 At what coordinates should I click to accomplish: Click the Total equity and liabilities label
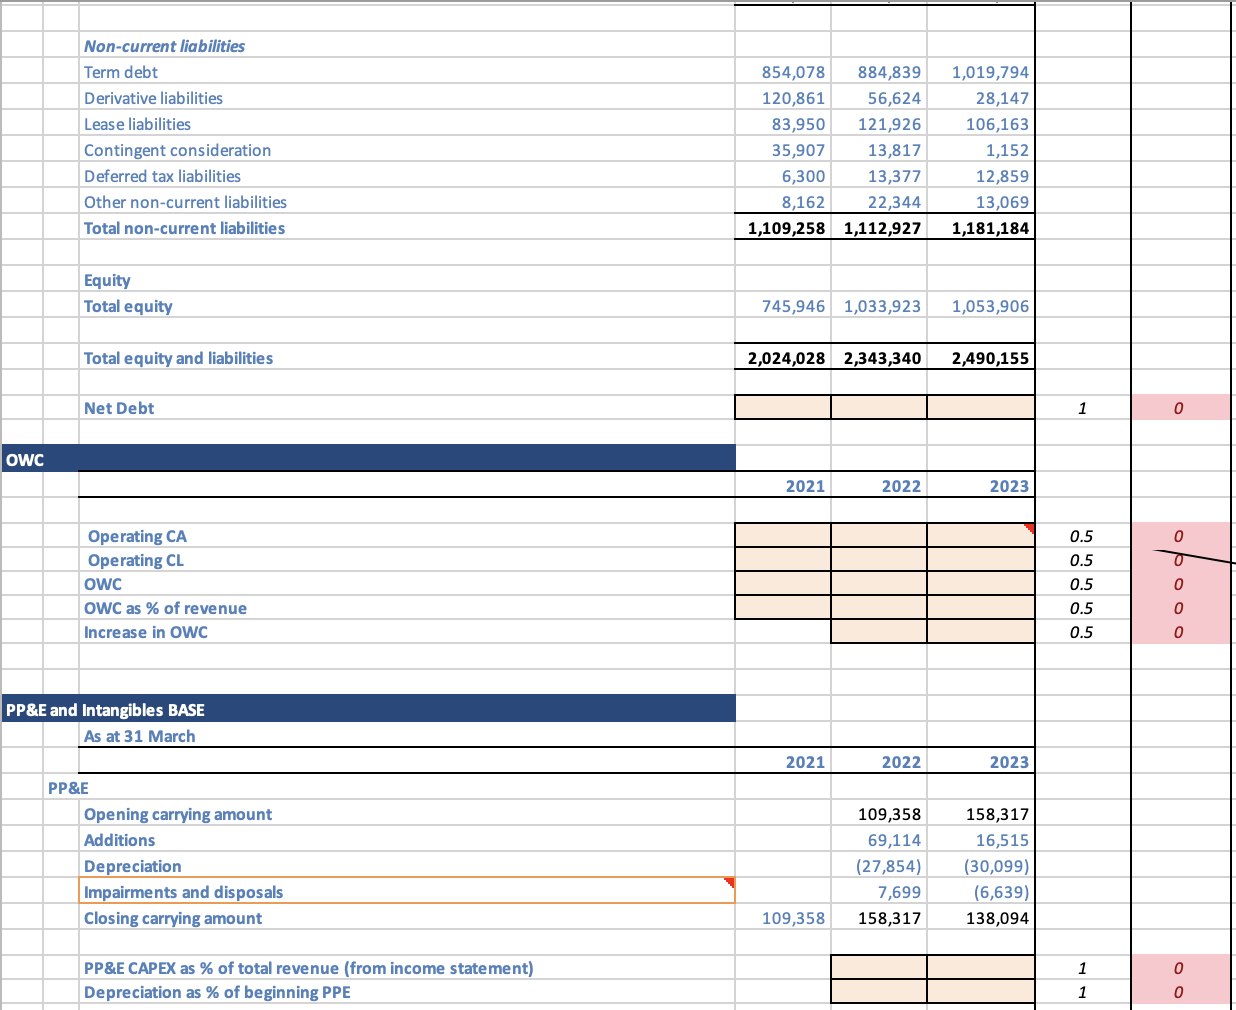point(178,358)
